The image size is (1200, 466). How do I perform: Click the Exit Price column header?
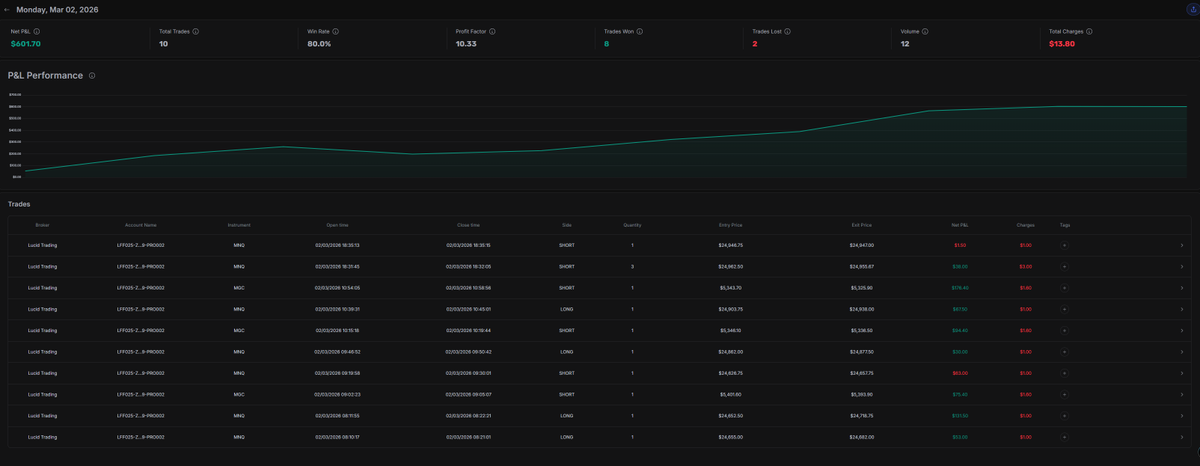[861, 225]
